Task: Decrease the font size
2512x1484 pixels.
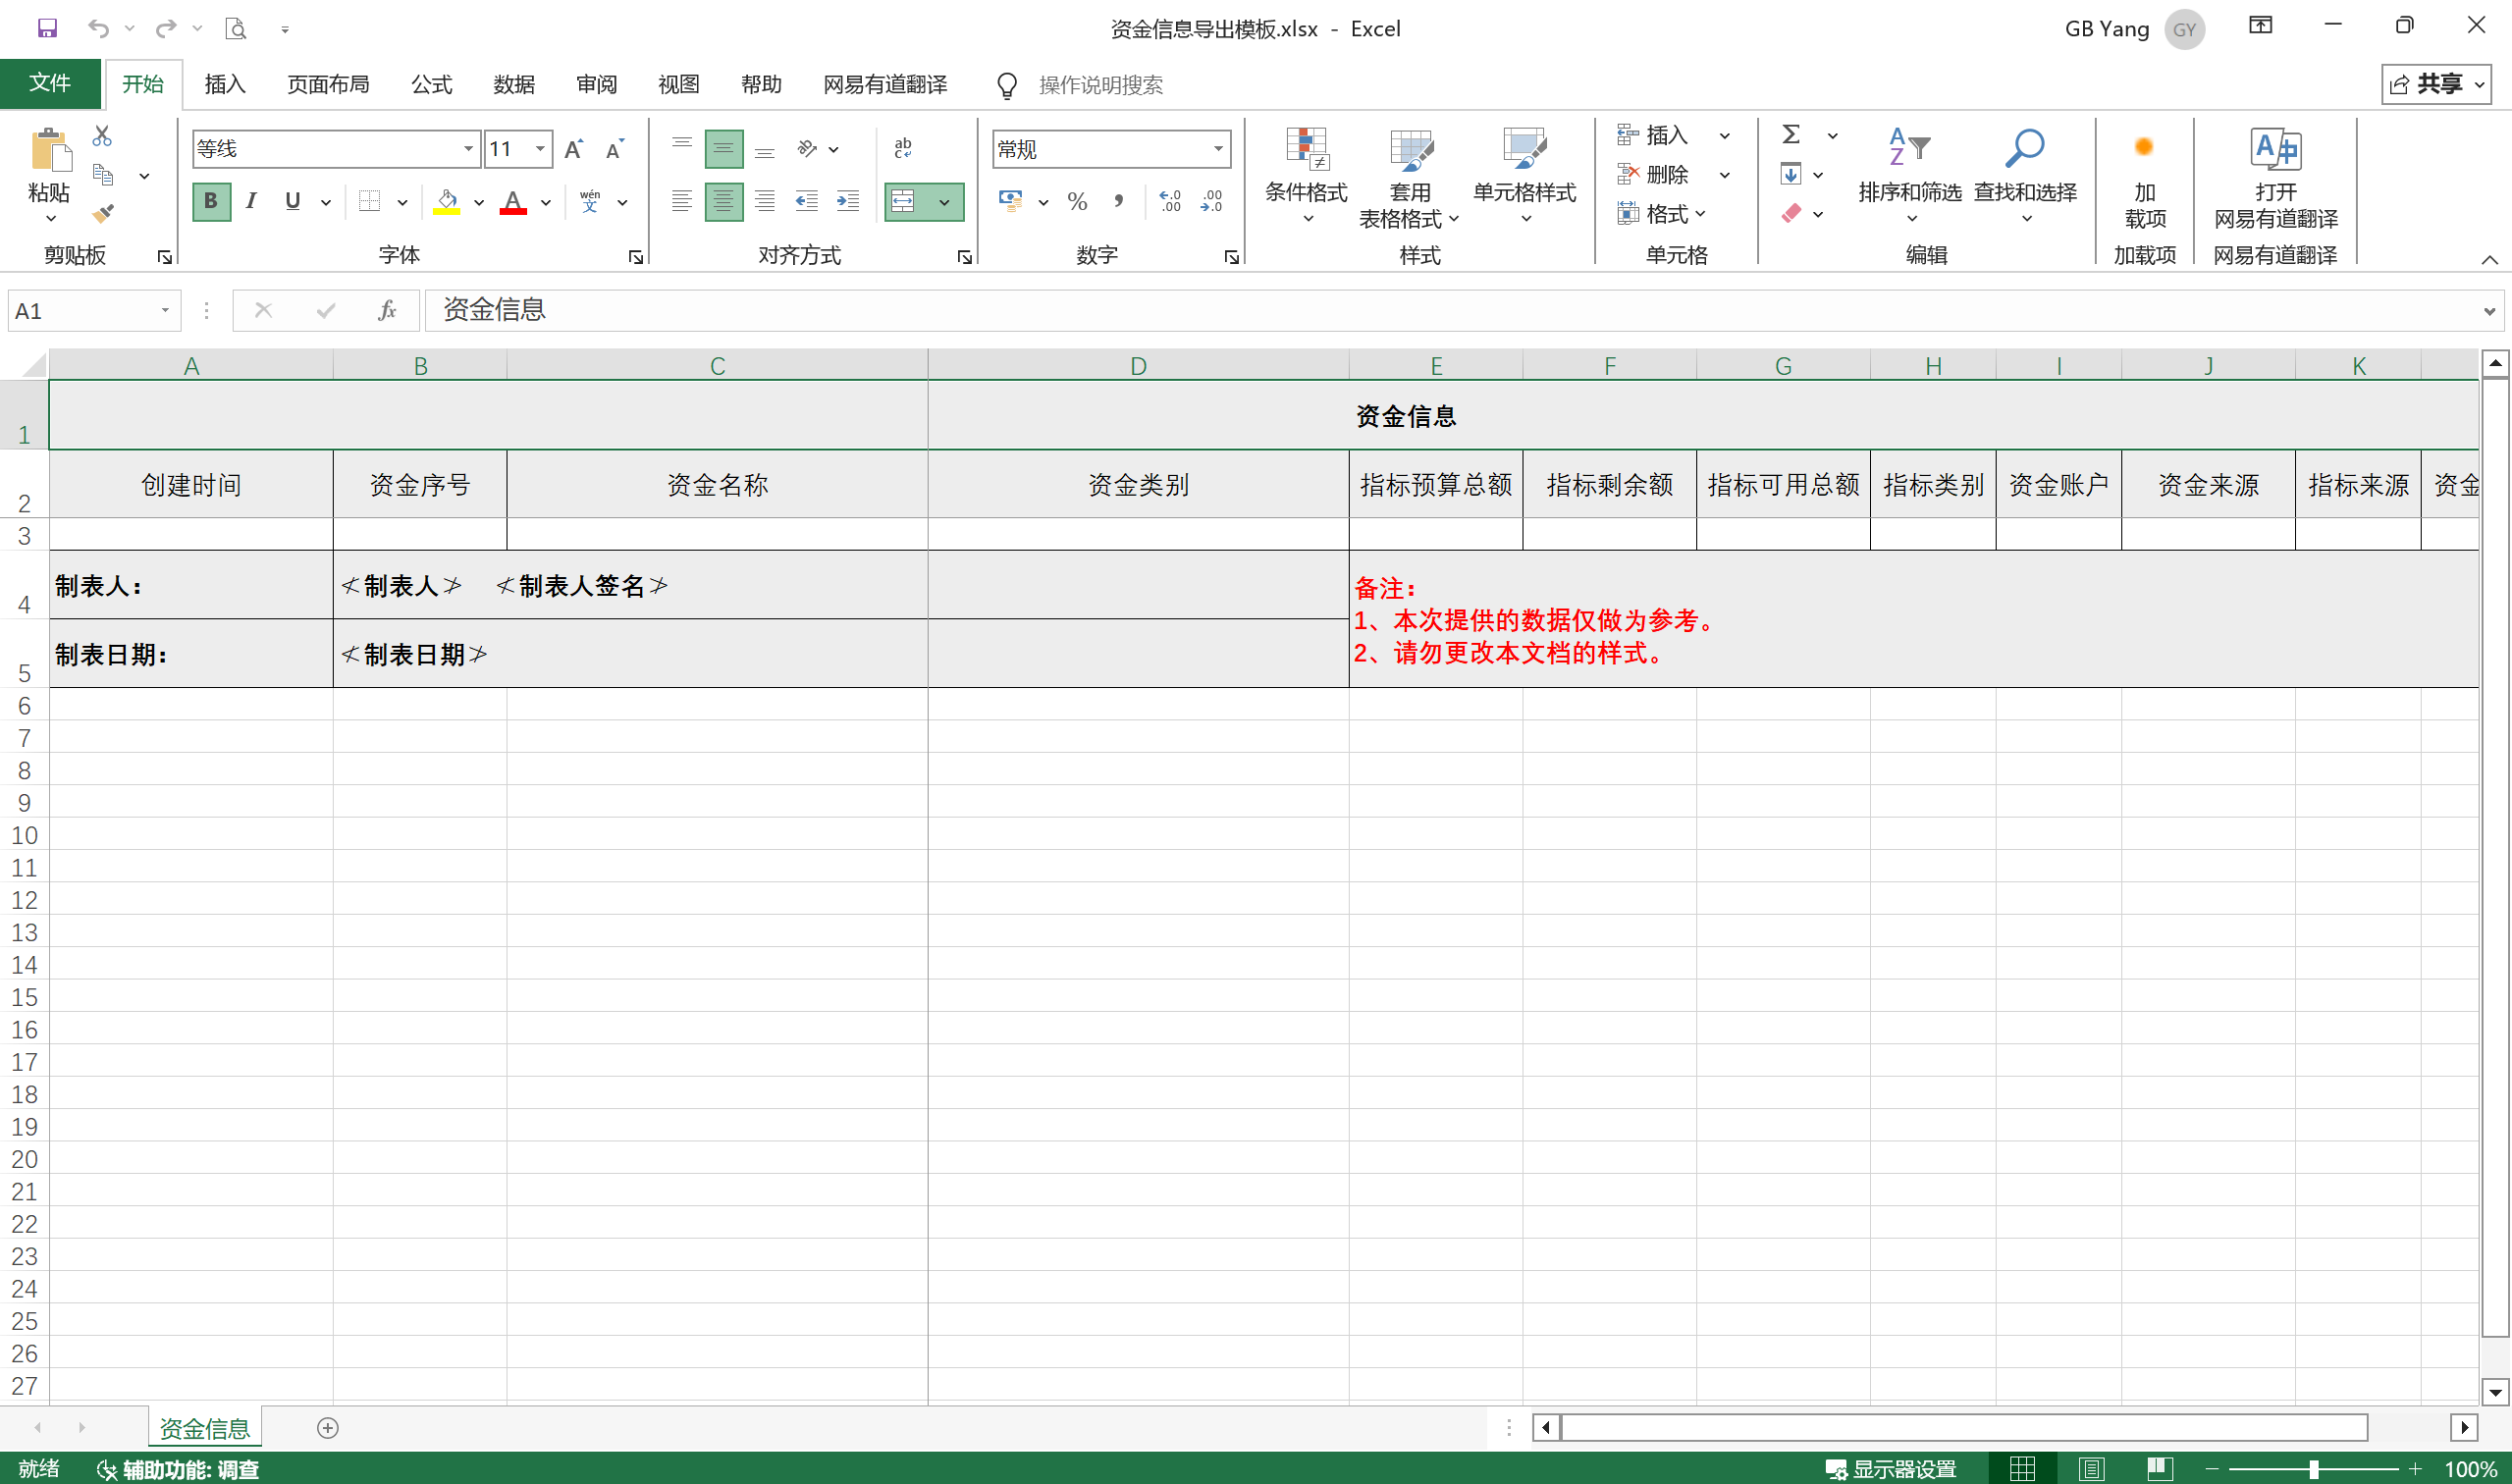Action: (615, 149)
